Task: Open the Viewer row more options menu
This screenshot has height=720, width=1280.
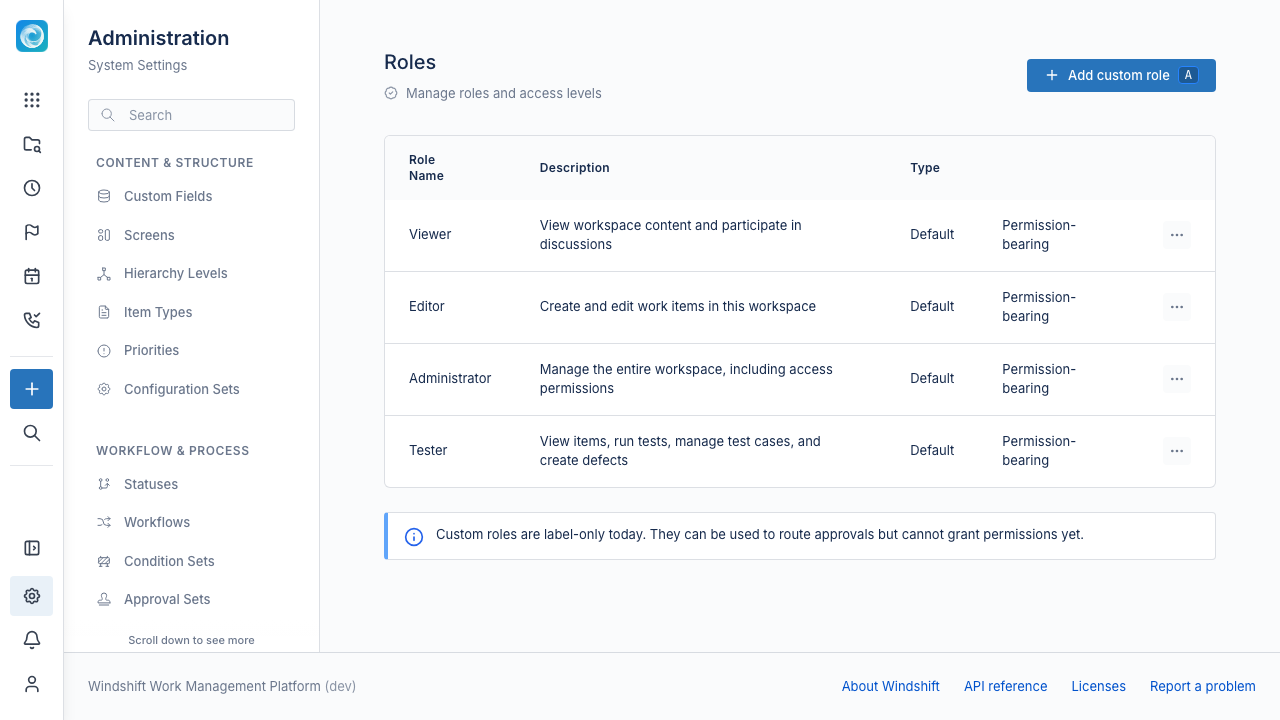Action: pos(1177,235)
